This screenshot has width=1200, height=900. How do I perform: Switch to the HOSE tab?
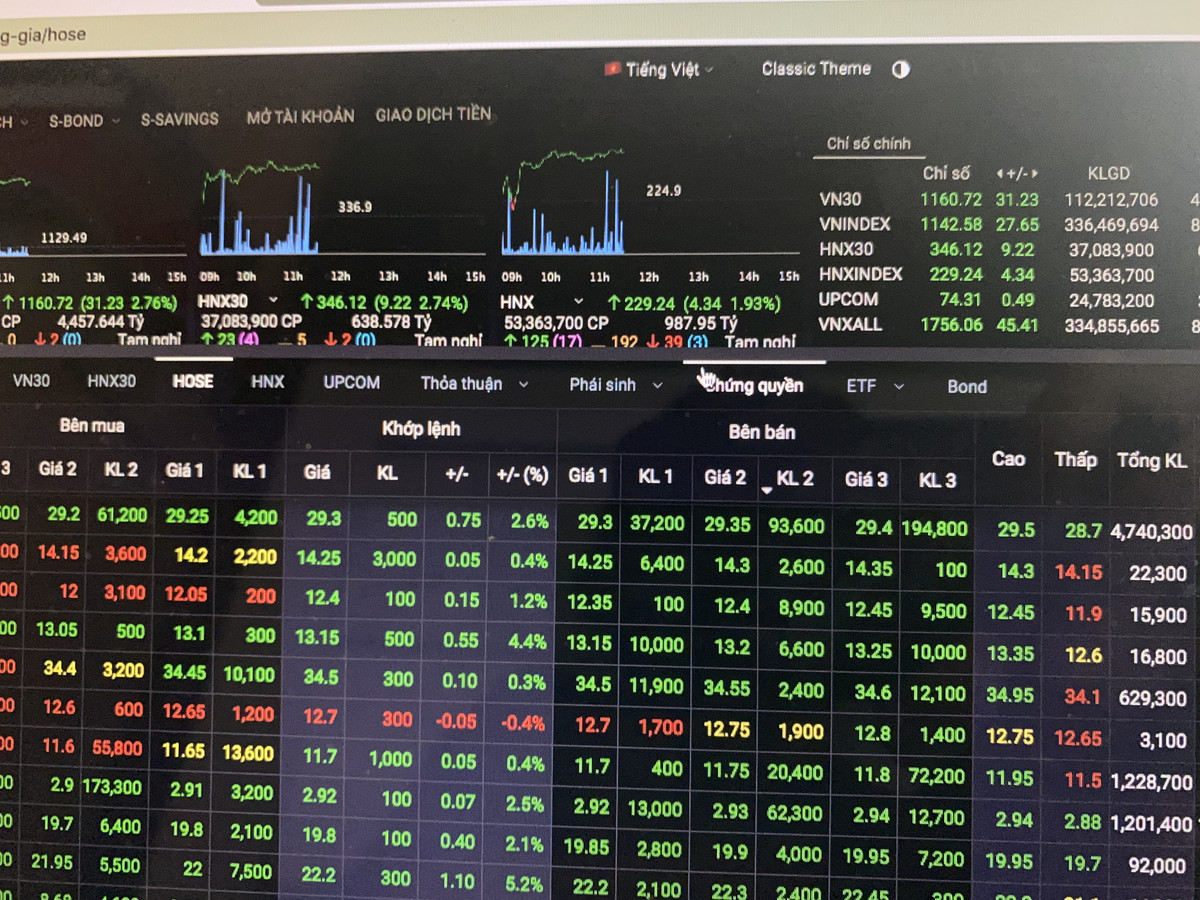(192, 381)
